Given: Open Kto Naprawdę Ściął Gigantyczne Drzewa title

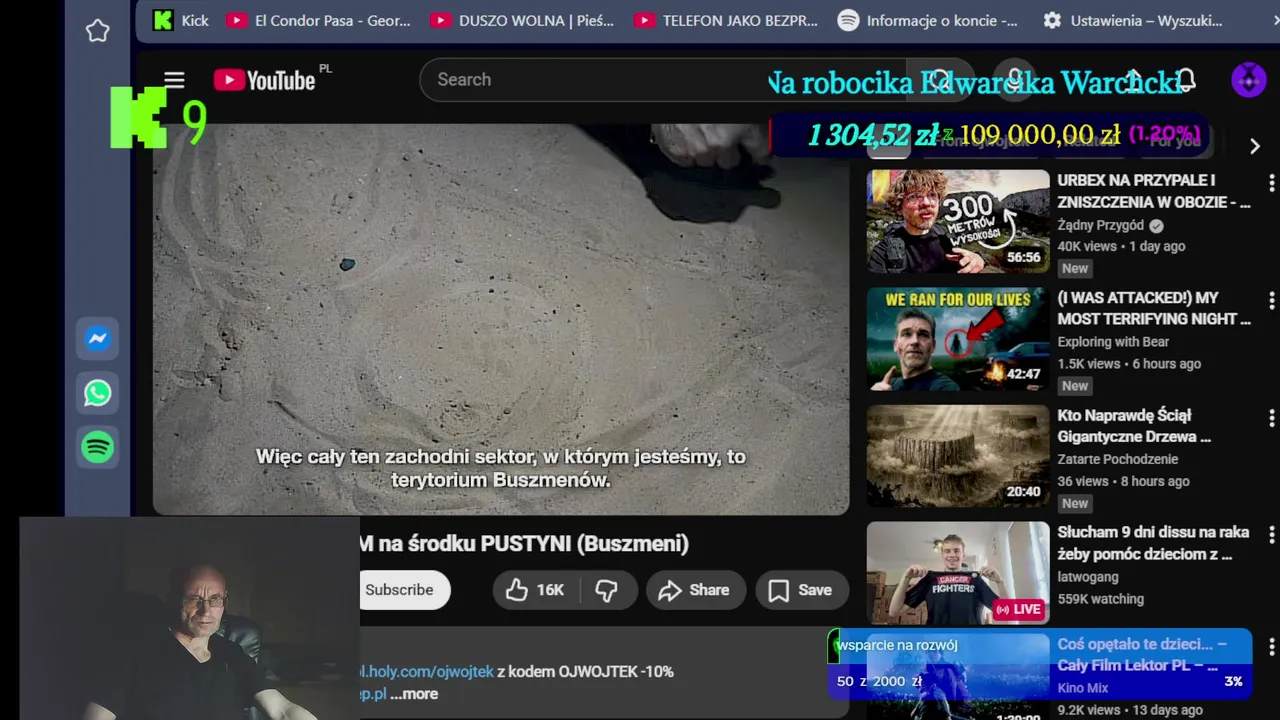Looking at the screenshot, I should point(1134,426).
